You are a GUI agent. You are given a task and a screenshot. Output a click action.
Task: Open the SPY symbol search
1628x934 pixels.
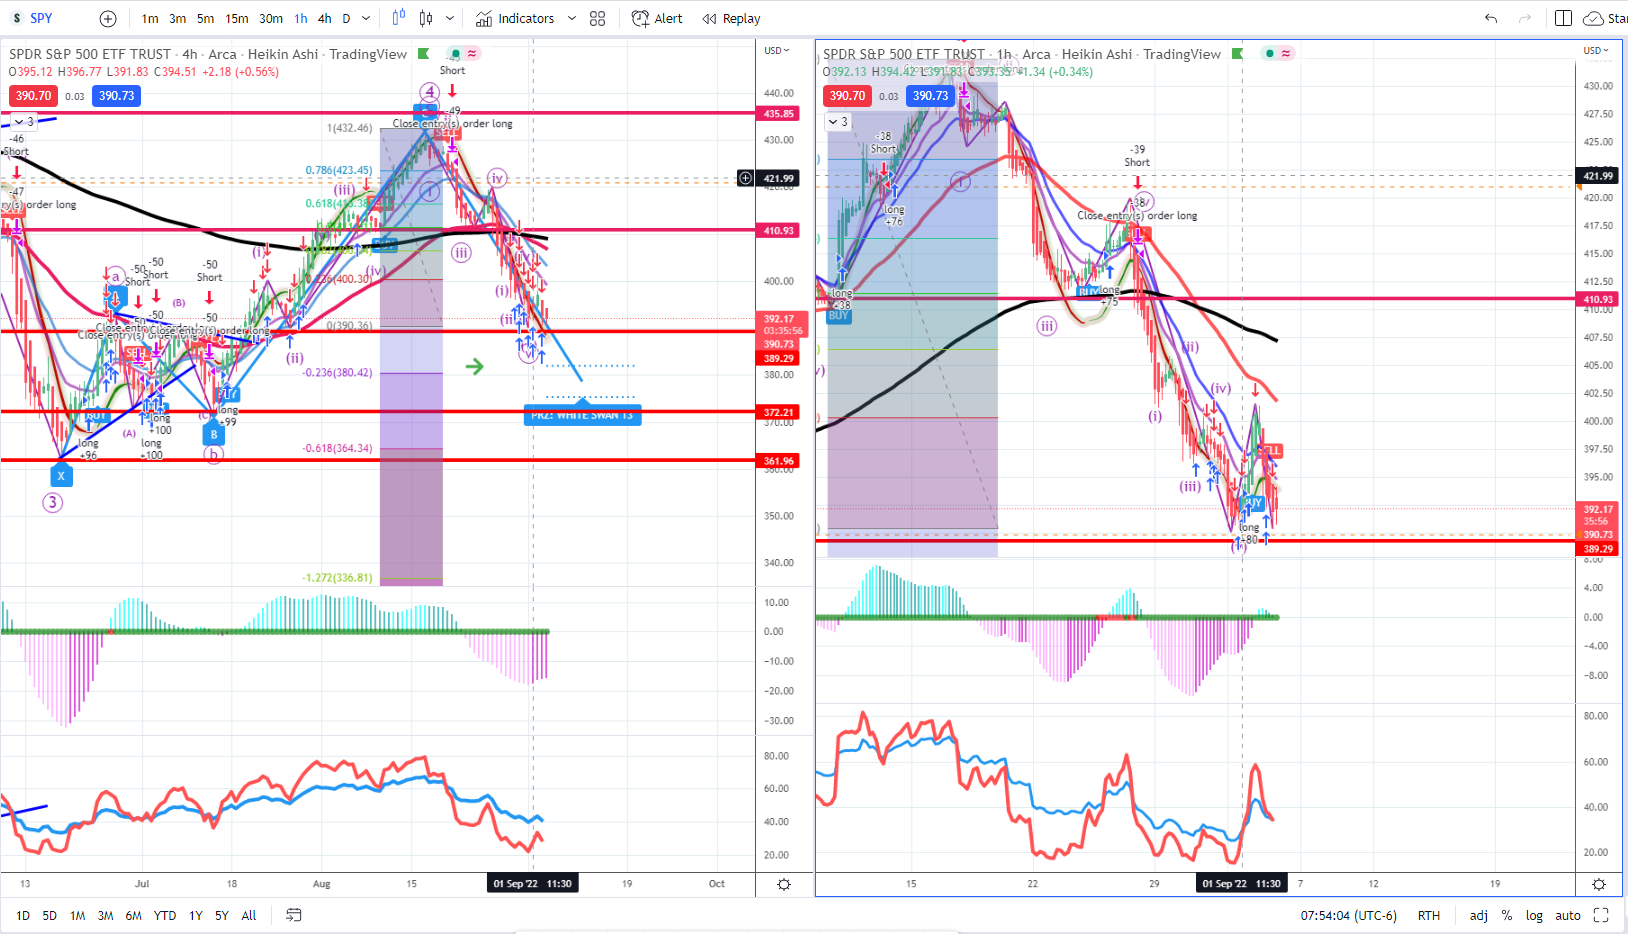click(40, 18)
